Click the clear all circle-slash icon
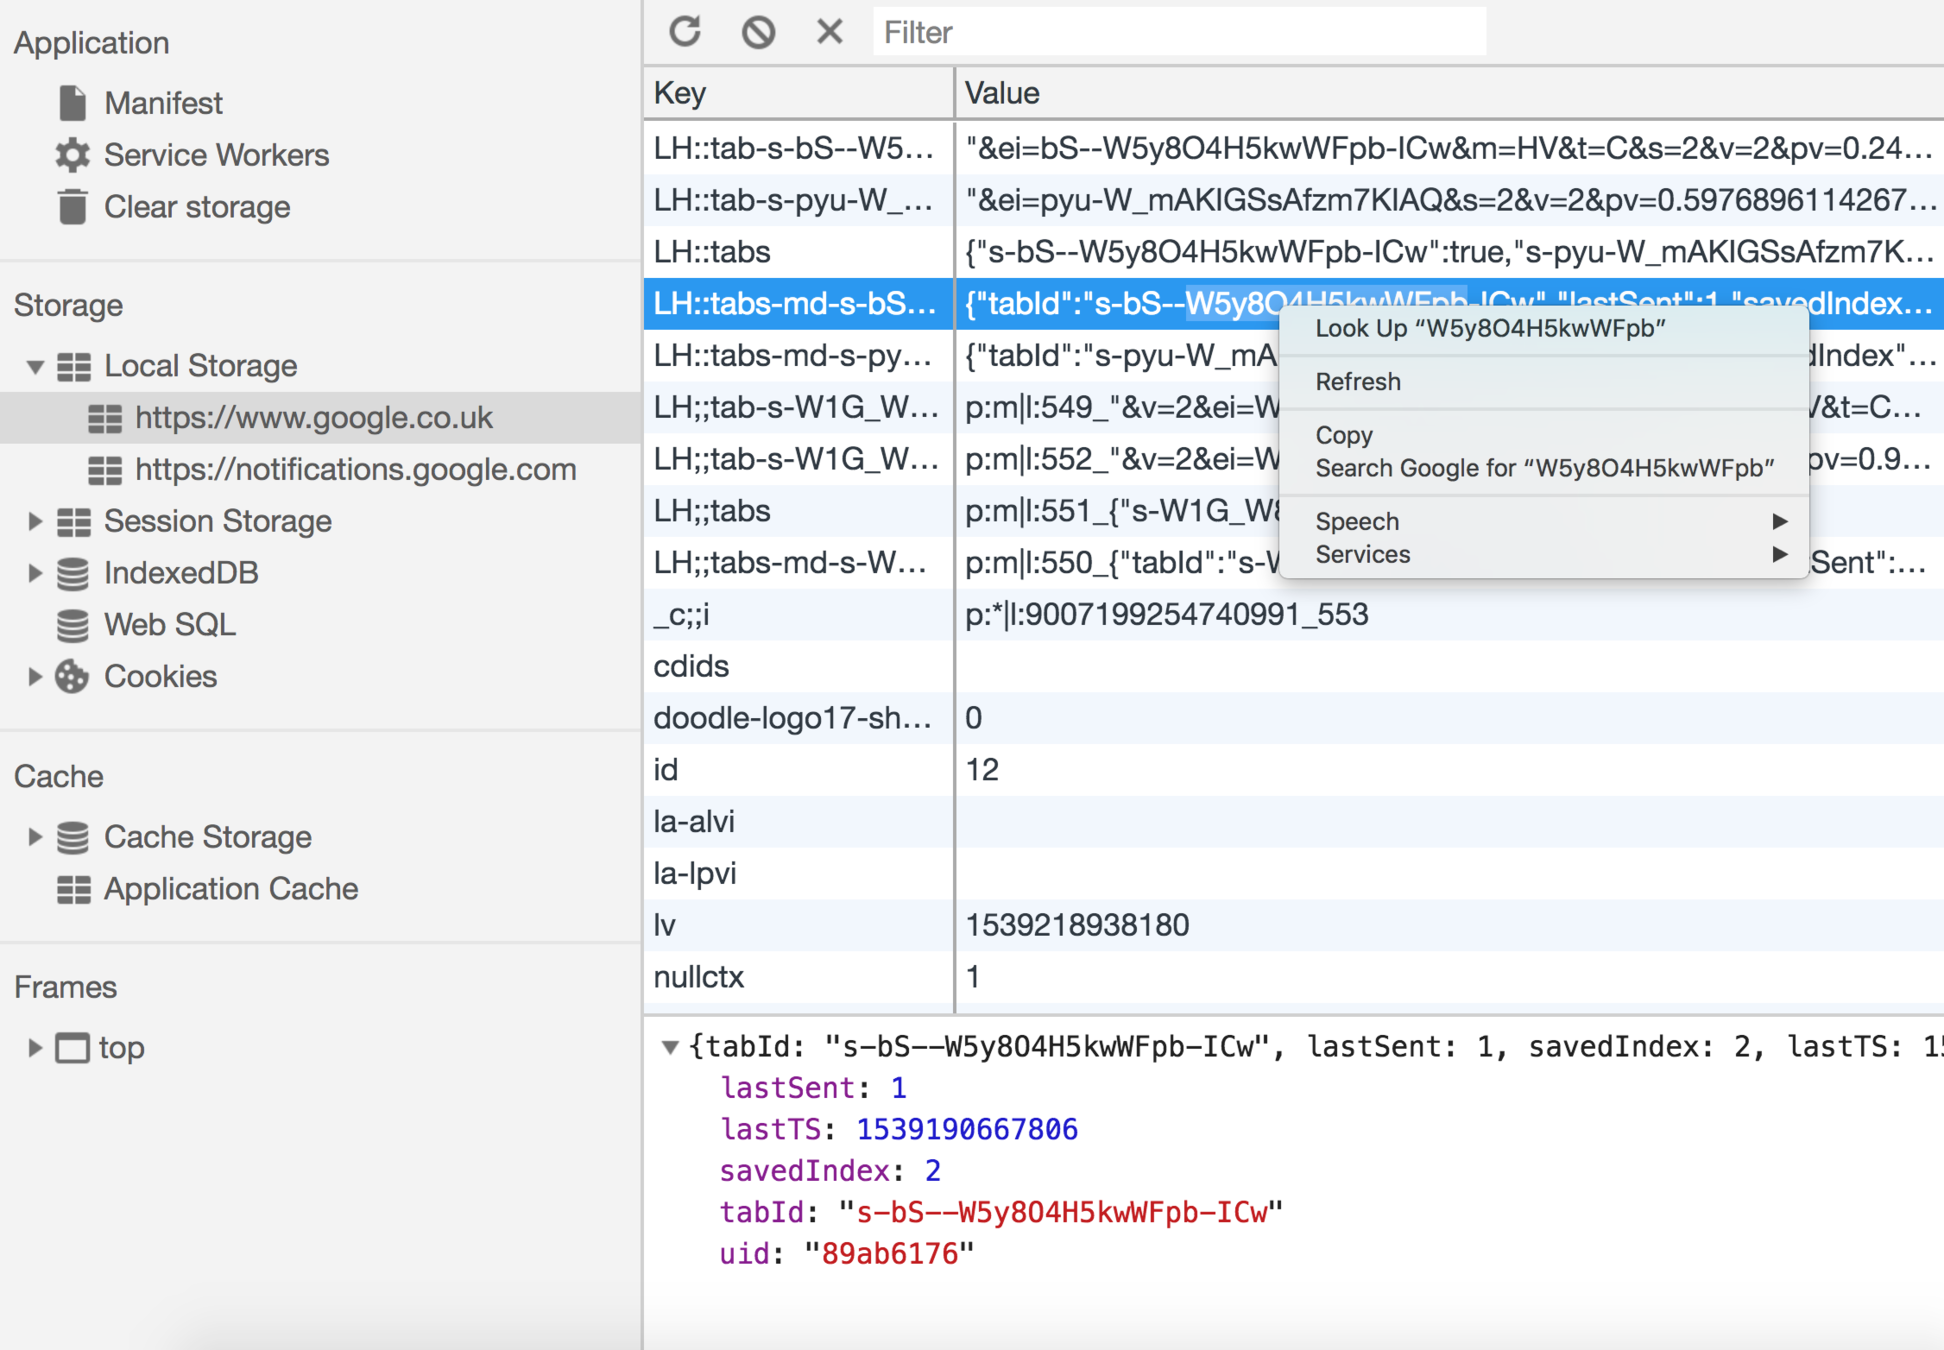The width and height of the screenshot is (1944, 1350). [x=758, y=32]
